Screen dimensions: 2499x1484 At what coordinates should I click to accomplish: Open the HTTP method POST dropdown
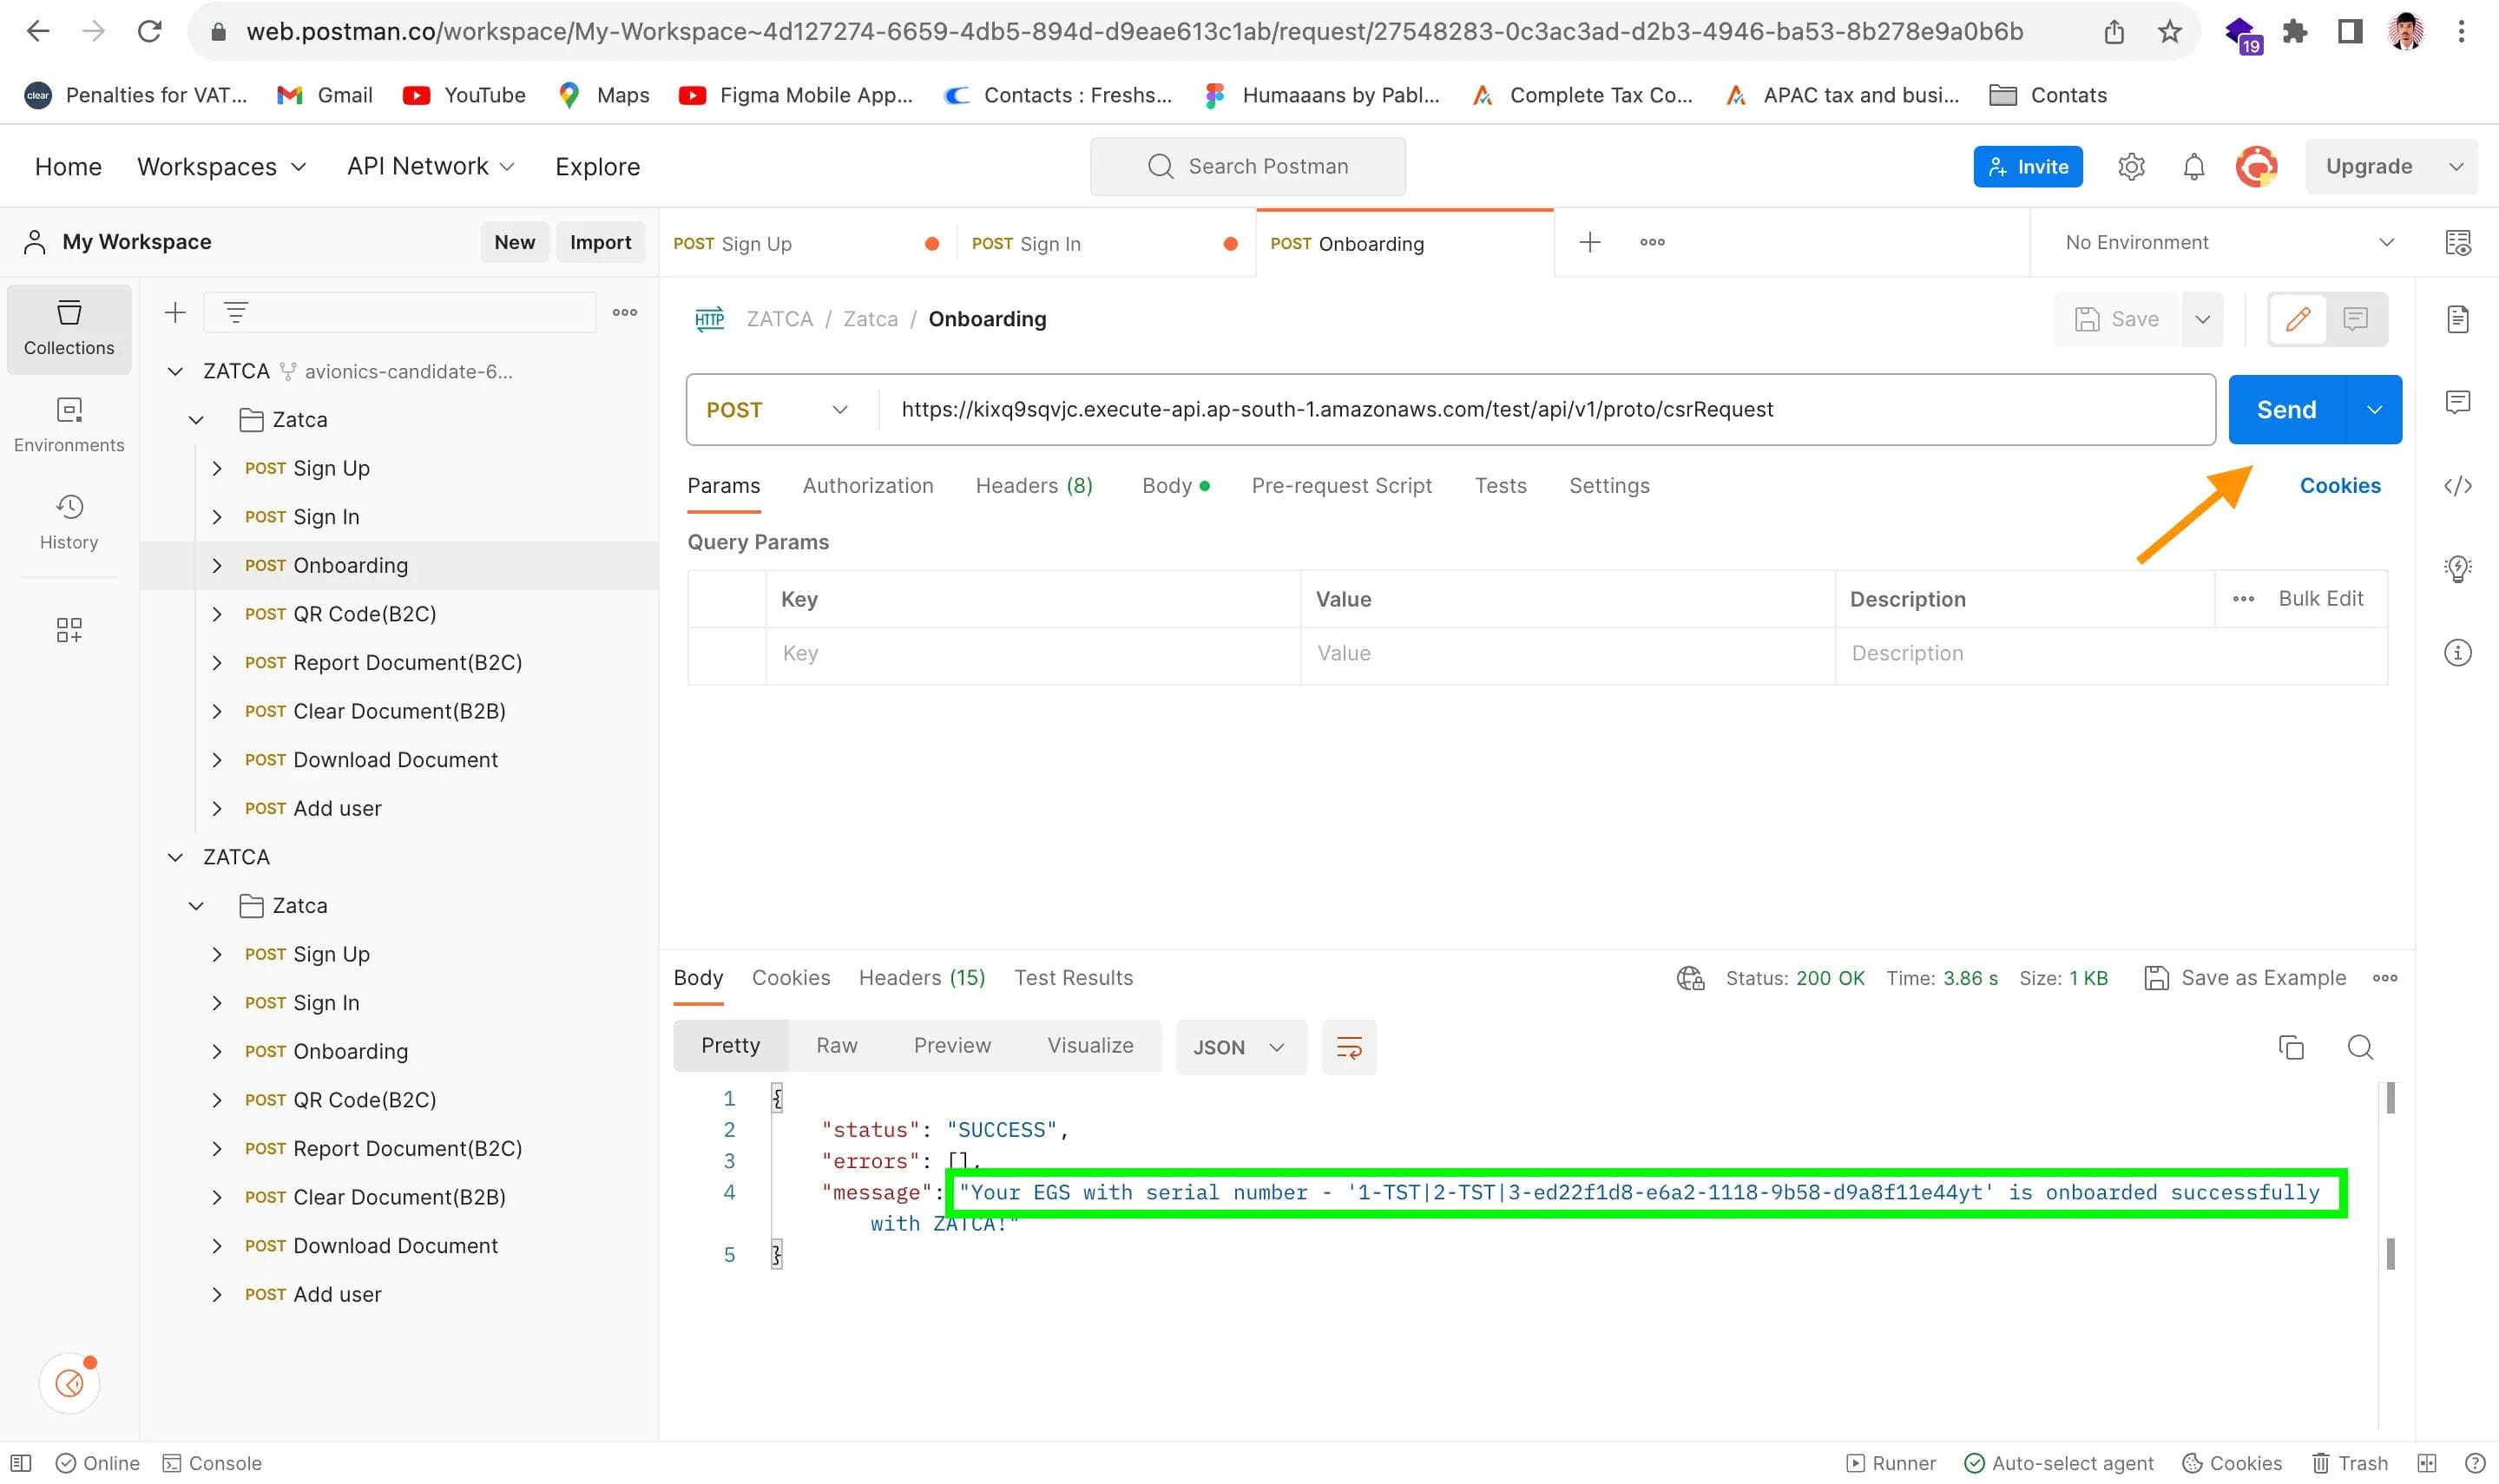coord(776,410)
